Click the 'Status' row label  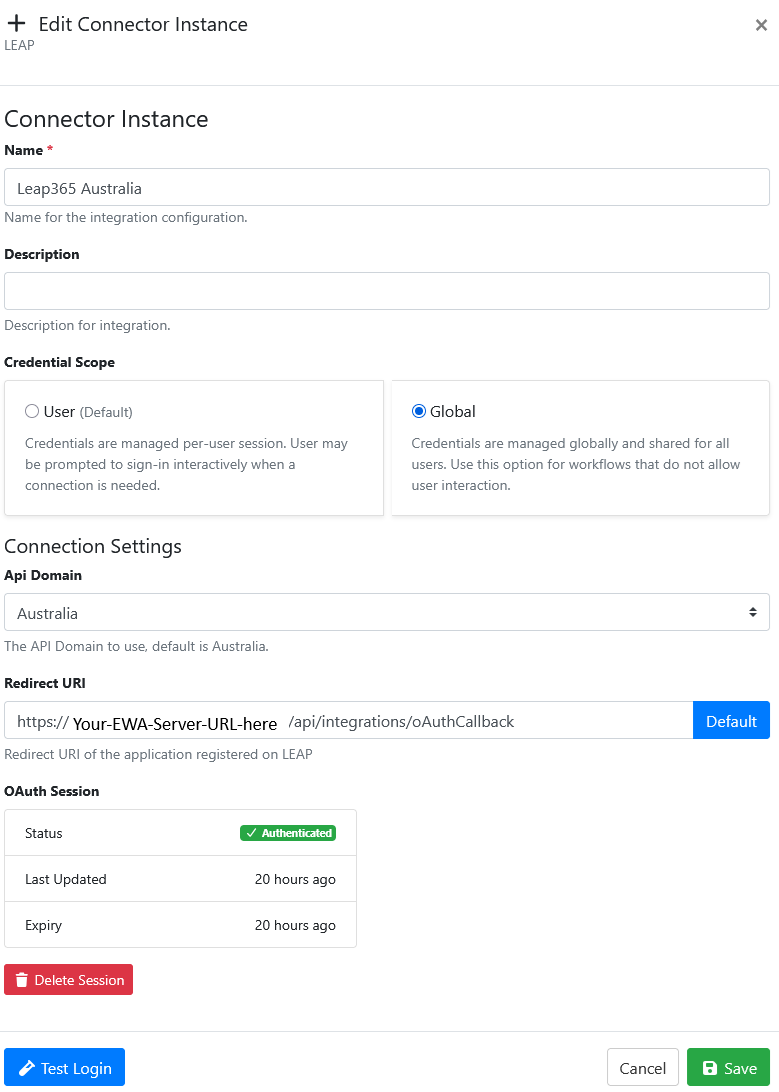(x=43, y=833)
